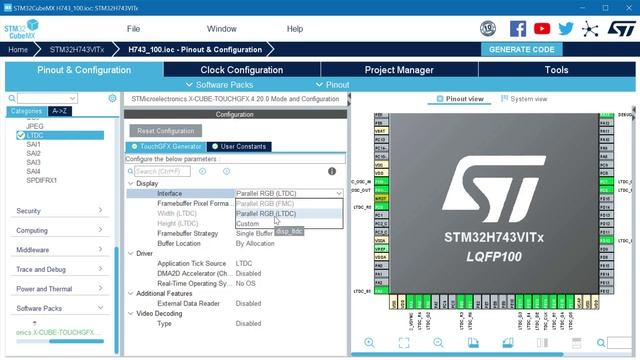Select the JPEG peripheral
Screen dimensions: 640x360
click(34, 126)
